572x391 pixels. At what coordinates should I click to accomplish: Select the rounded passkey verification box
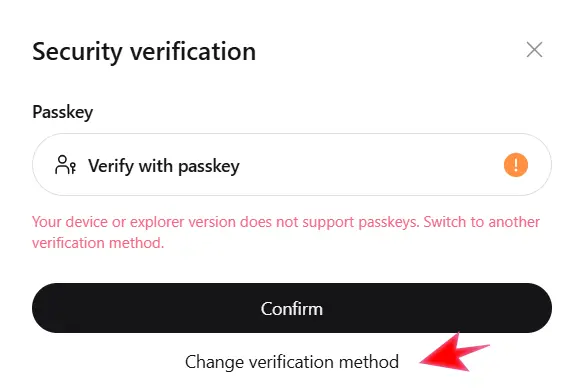(x=292, y=164)
